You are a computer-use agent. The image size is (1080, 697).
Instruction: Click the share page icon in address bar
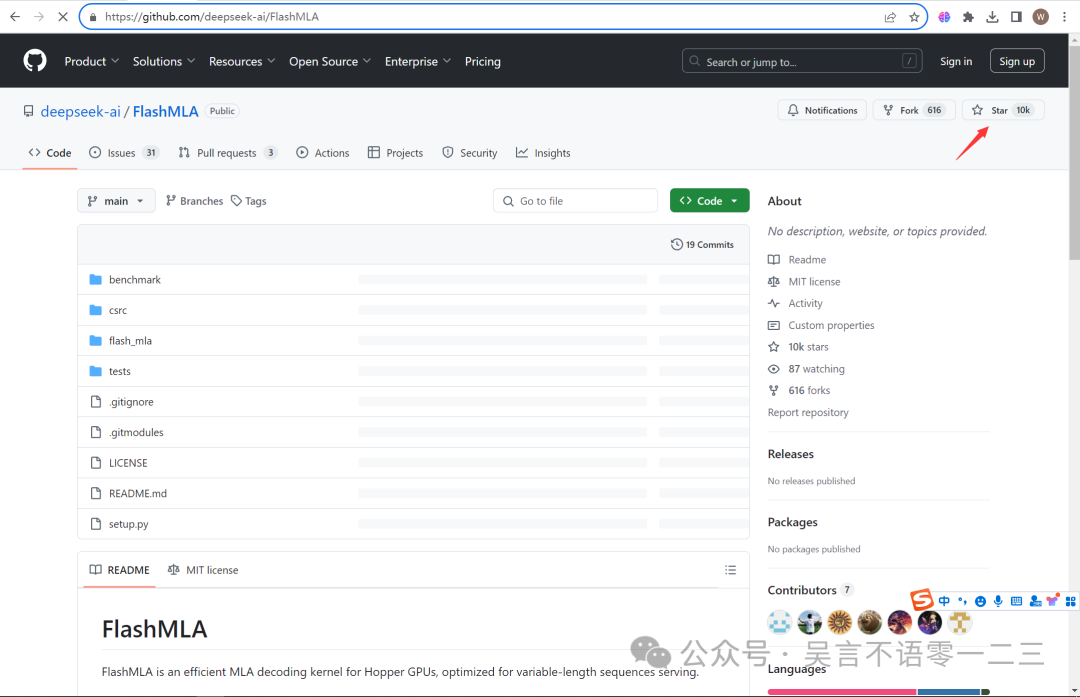890,17
